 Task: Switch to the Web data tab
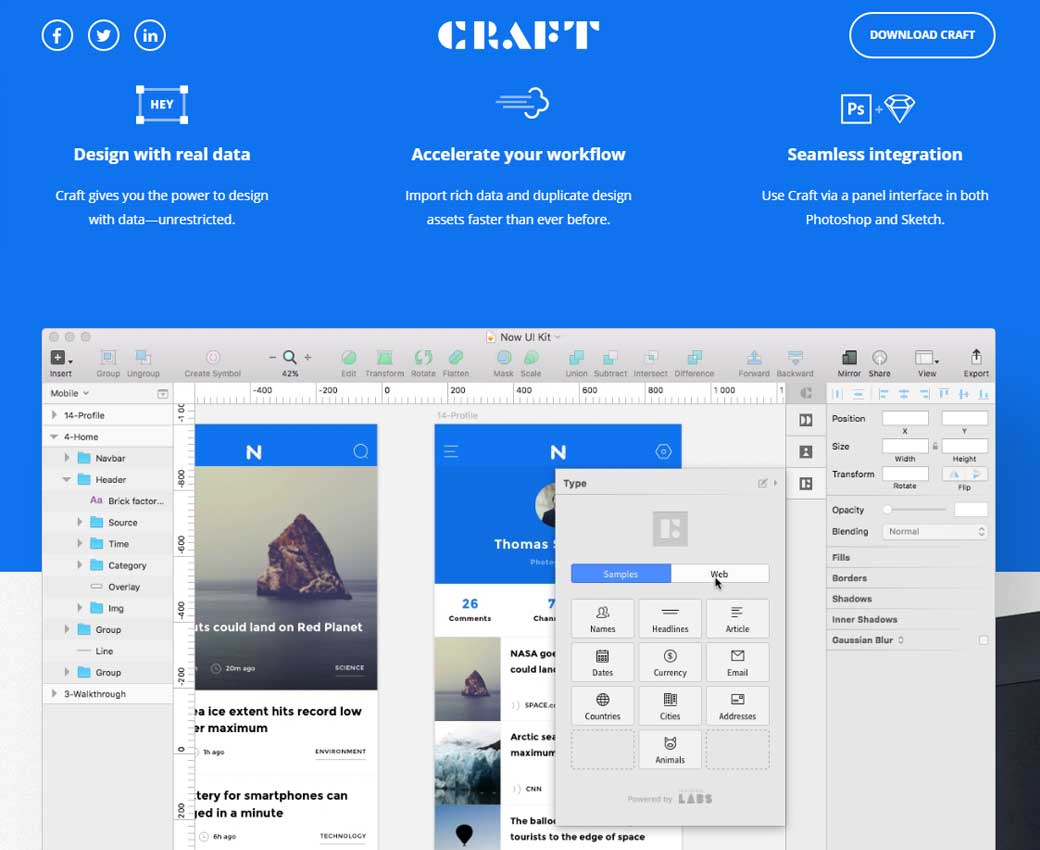[720, 574]
